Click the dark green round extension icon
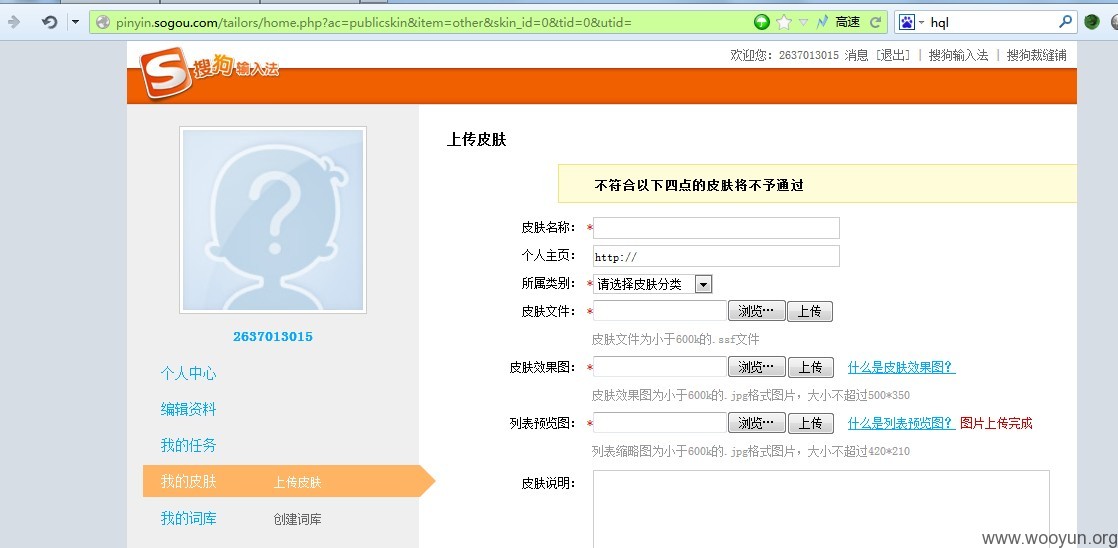Viewport: 1118px width, 548px height. tap(1092, 22)
